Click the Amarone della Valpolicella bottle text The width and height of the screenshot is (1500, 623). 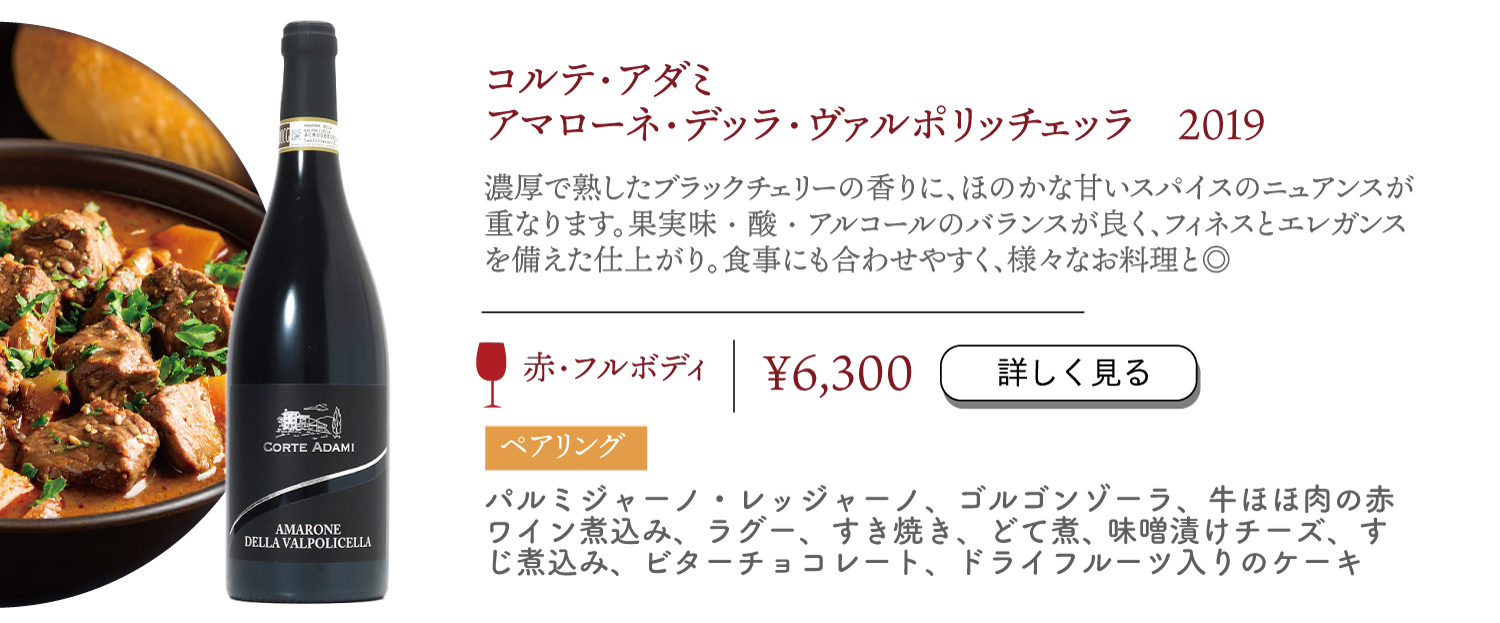coord(308,535)
